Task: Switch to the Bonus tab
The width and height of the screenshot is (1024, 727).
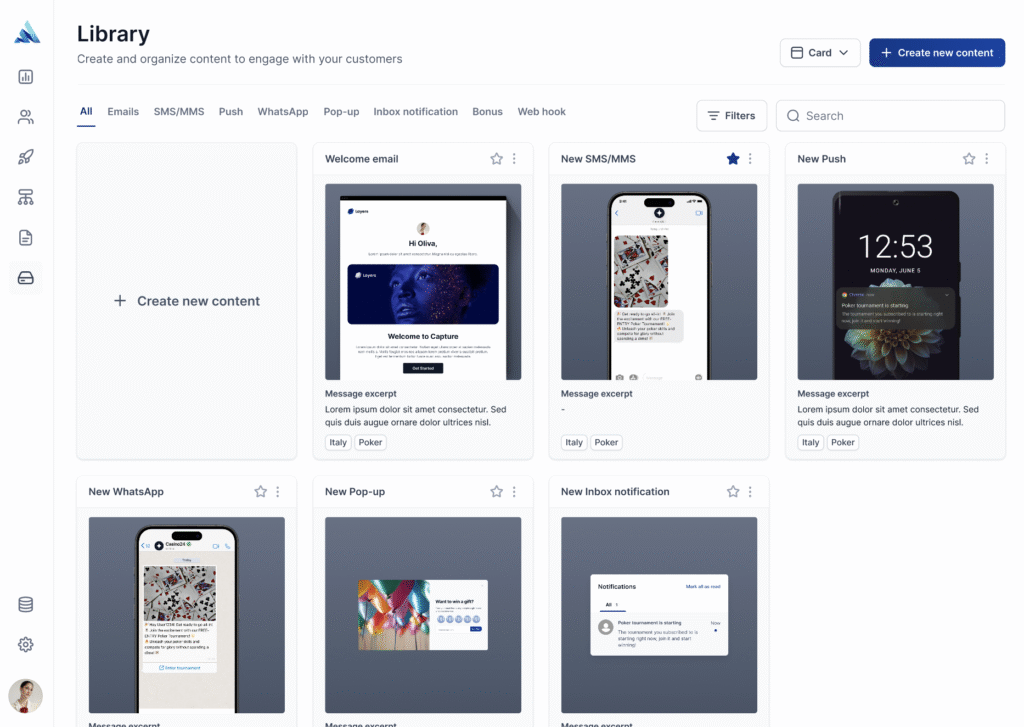Action: tap(488, 112)
